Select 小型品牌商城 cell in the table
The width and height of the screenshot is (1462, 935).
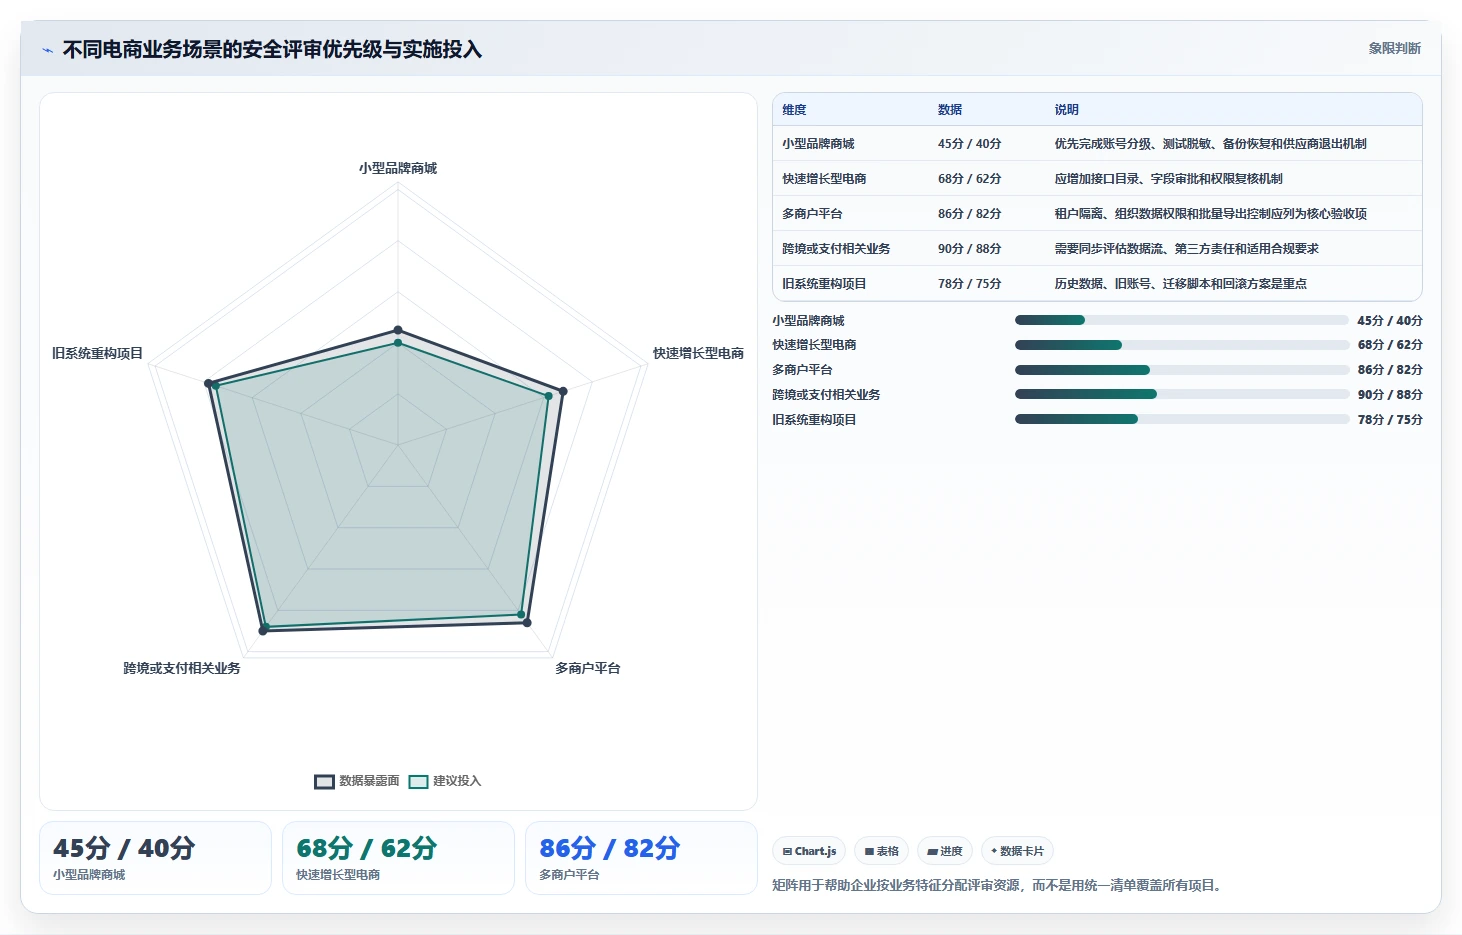818,144
